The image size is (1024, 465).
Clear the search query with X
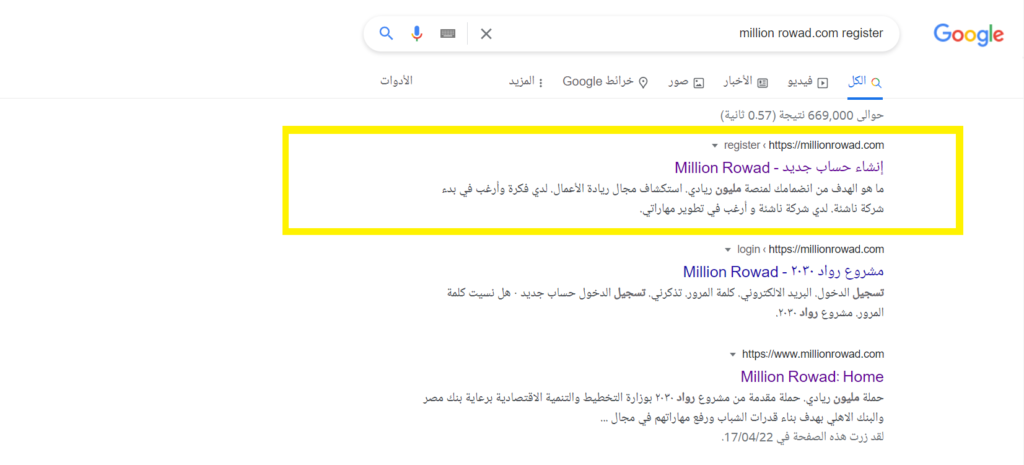[x=486, y=34]
